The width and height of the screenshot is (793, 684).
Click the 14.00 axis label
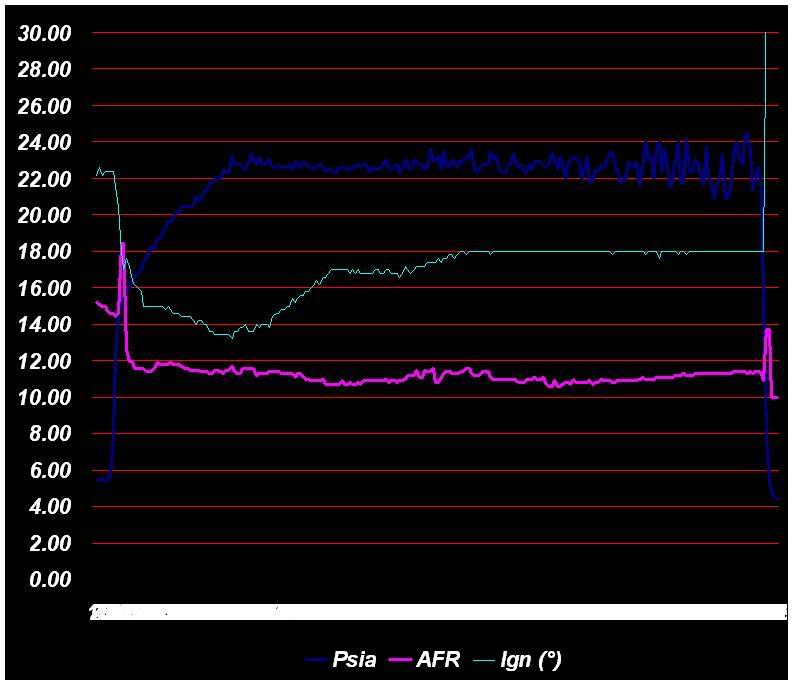tap(45, 325)
